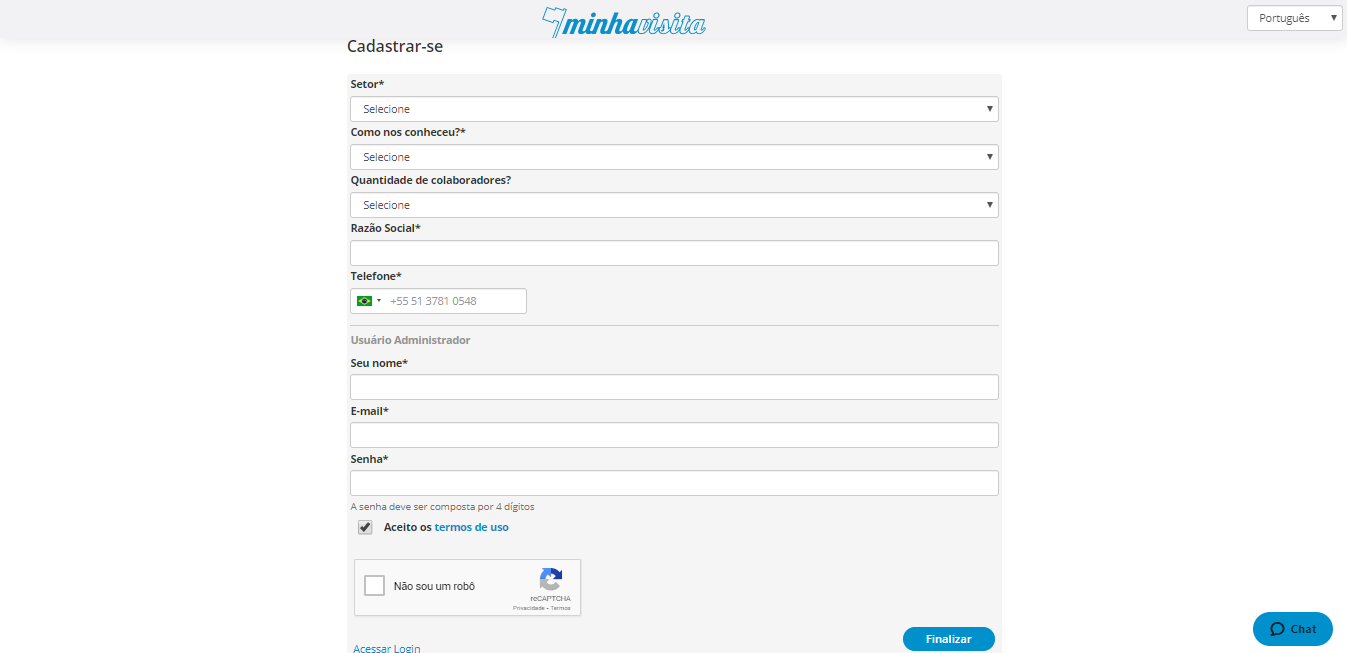The image size is (1347, 653).
Task: Click the Brazil flag country selector
Action: point(368,301)
